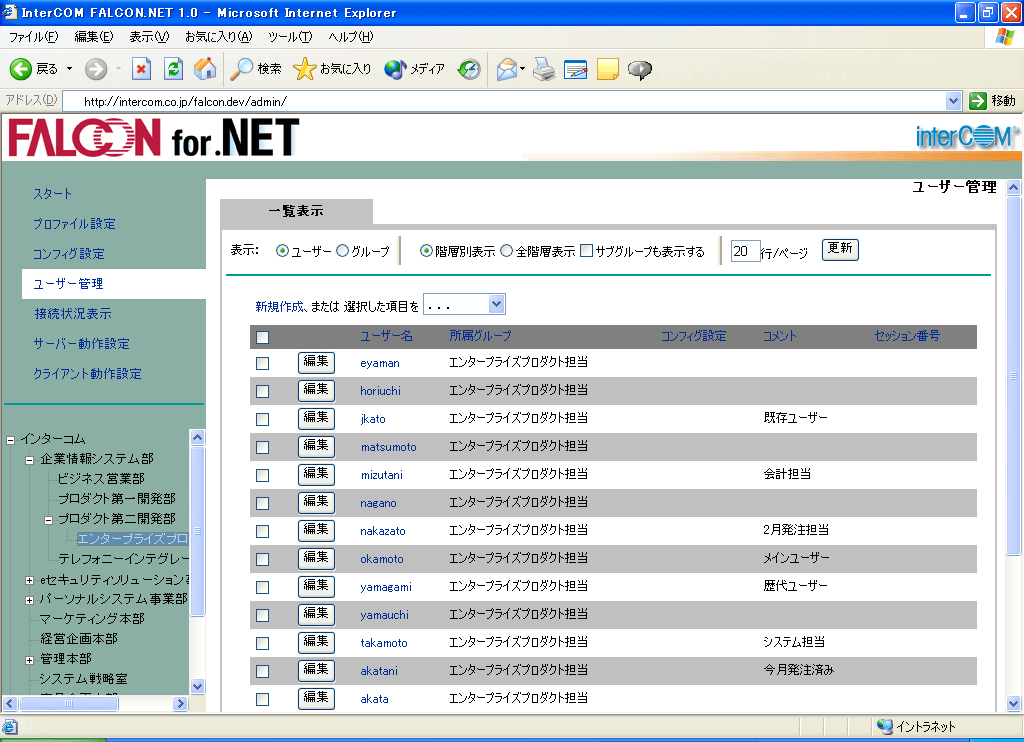The height and width of the screenshot is (742, 1024).
Task: Click the IE page icon in title bar
Action: (x=10, y=12)
